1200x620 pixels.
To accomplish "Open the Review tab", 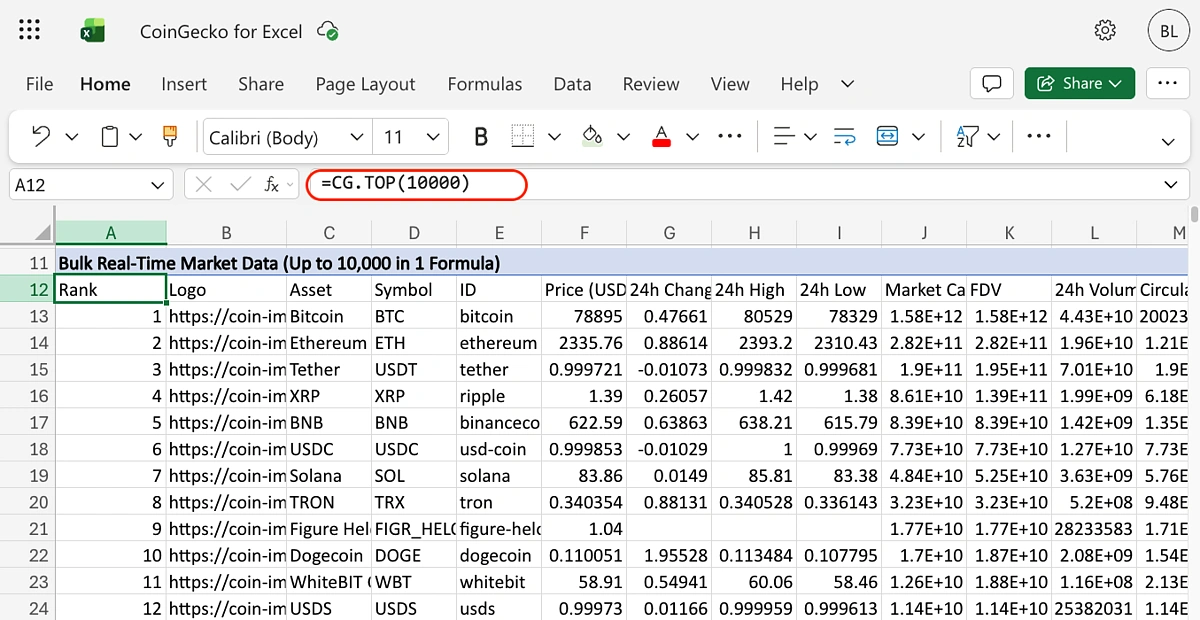I will coord(651,84).
